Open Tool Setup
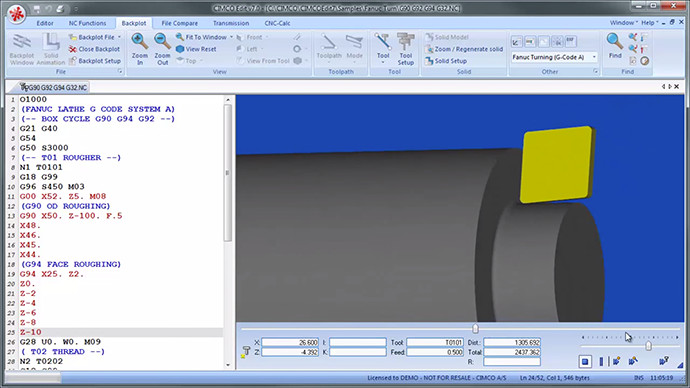 pos(405,49)
